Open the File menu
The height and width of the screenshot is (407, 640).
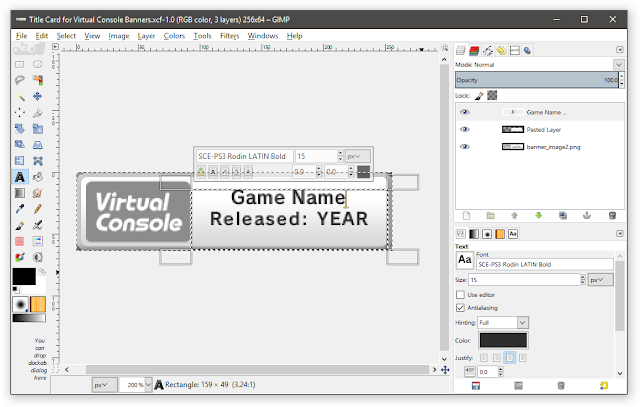pos(21,36)
